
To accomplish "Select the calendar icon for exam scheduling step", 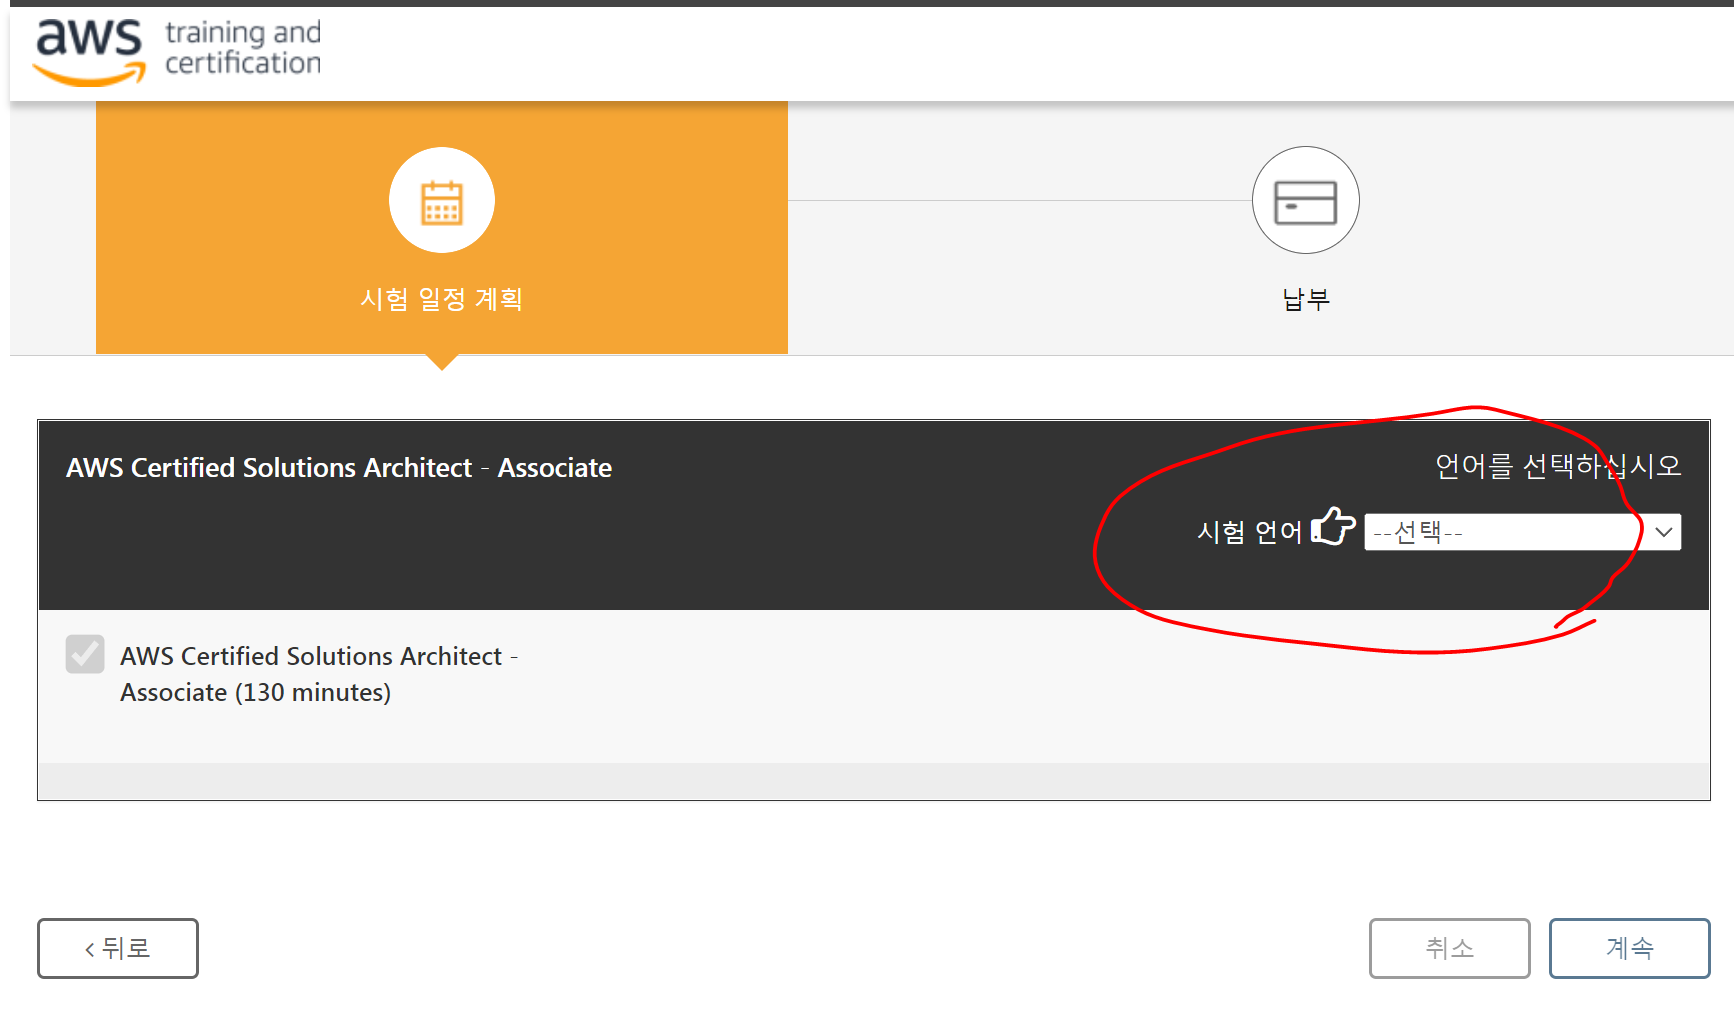I will (x=442, y=201).
